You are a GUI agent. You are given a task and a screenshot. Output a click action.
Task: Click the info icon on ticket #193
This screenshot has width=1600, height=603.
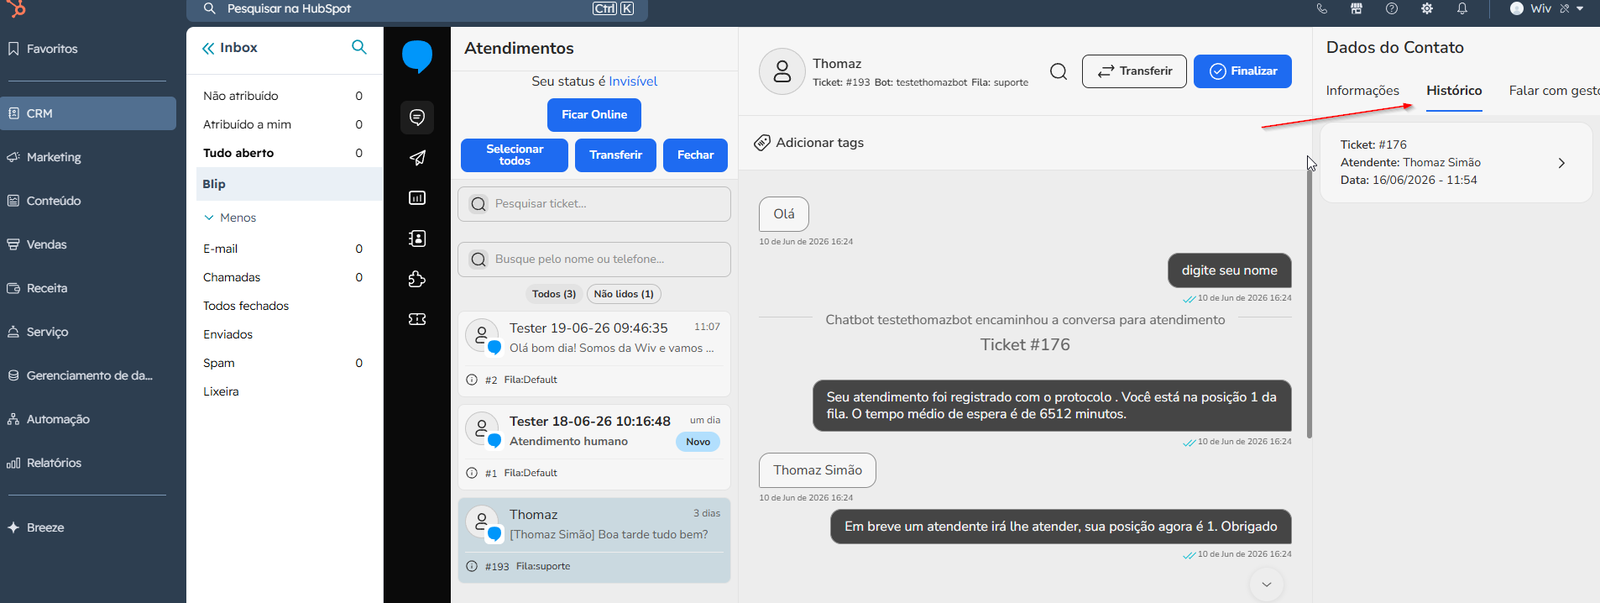472,566
